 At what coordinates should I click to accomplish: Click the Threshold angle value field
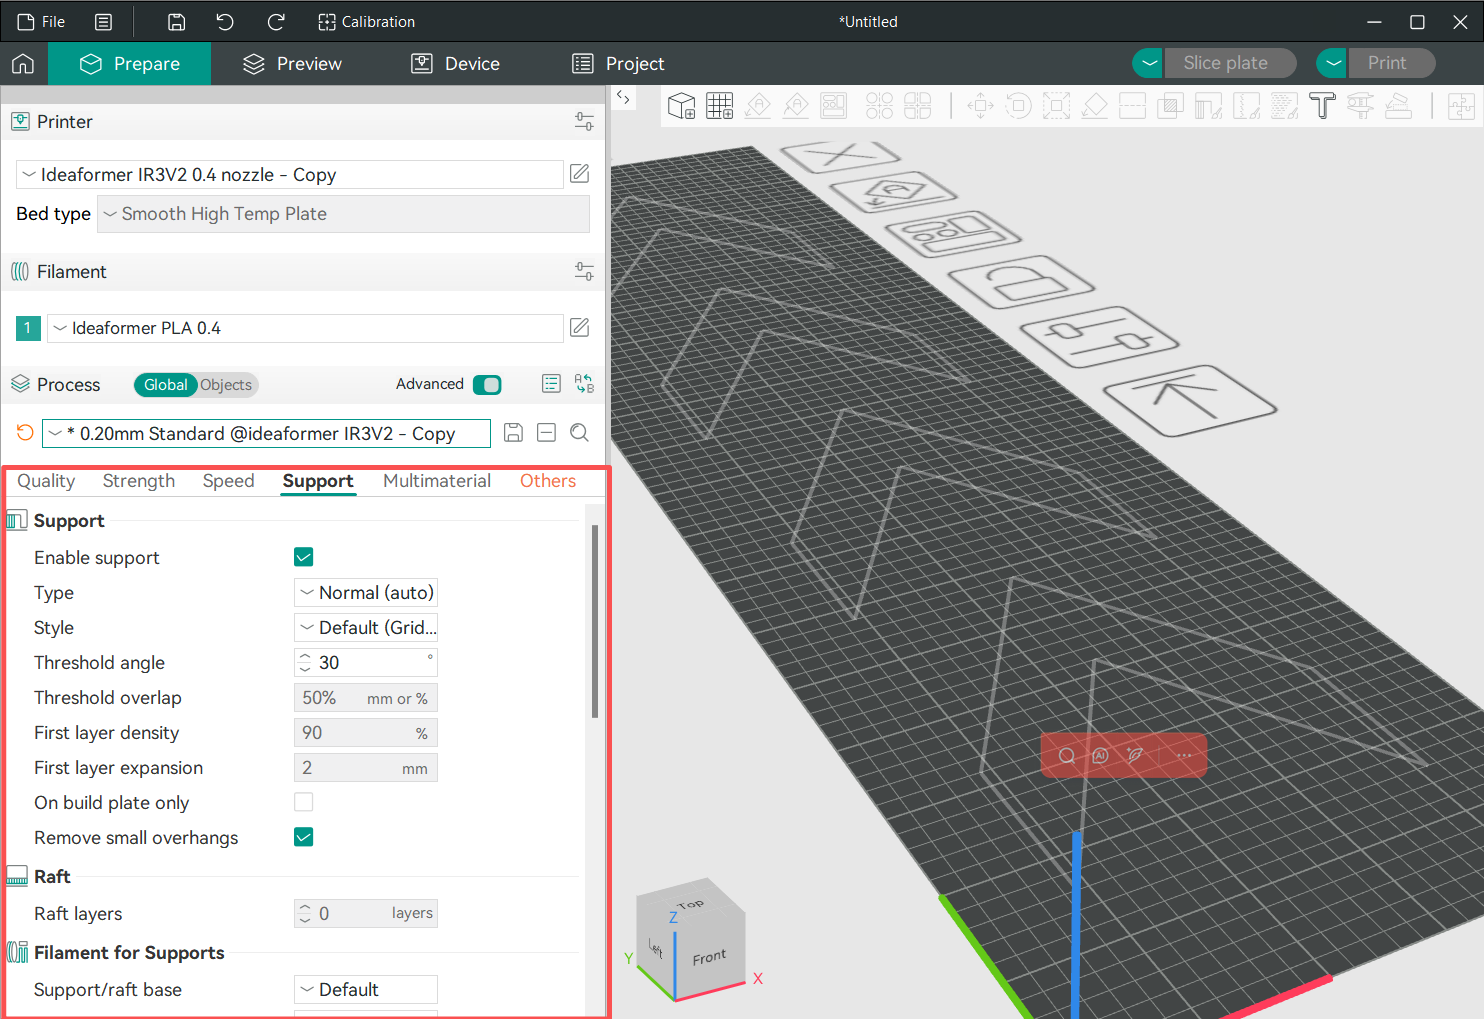click(366, 663)
